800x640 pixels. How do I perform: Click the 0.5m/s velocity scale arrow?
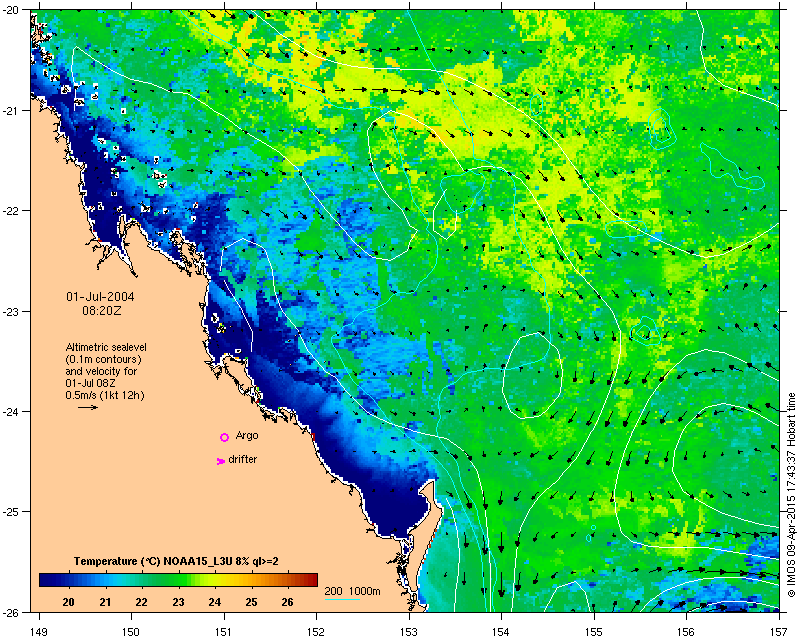pyautogui.click(x=88, y=407)
